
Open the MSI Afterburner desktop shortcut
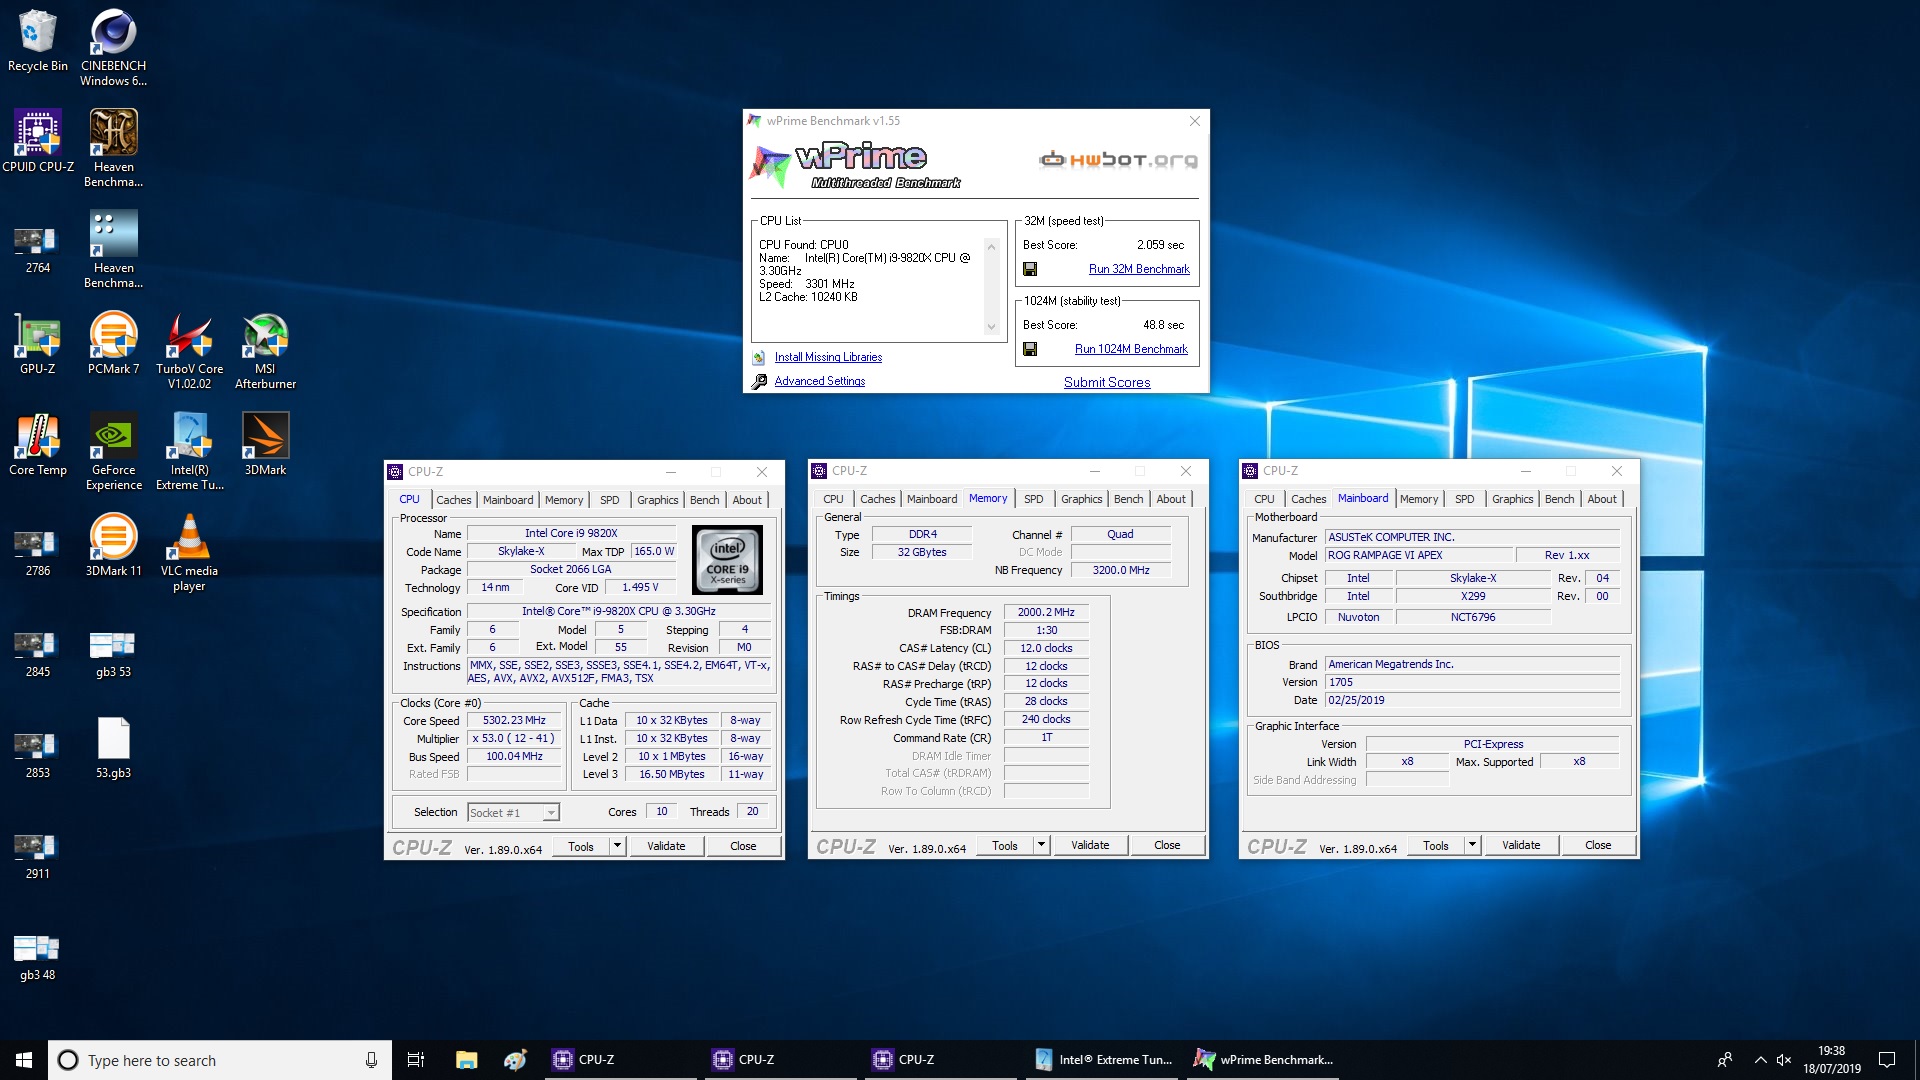tap(265, 350)
